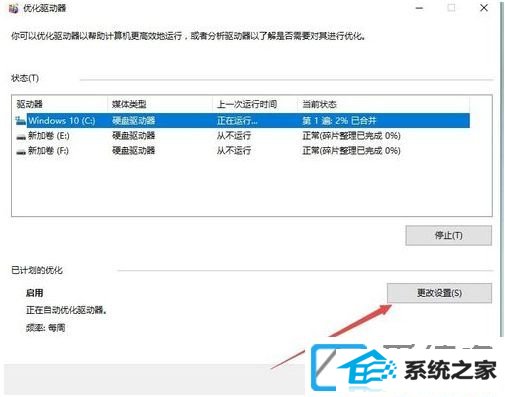Image resolution: width=505 pixels, height=397 pixels.
Task: Click 从不运行 in the E: row
Action: (234, 136)
